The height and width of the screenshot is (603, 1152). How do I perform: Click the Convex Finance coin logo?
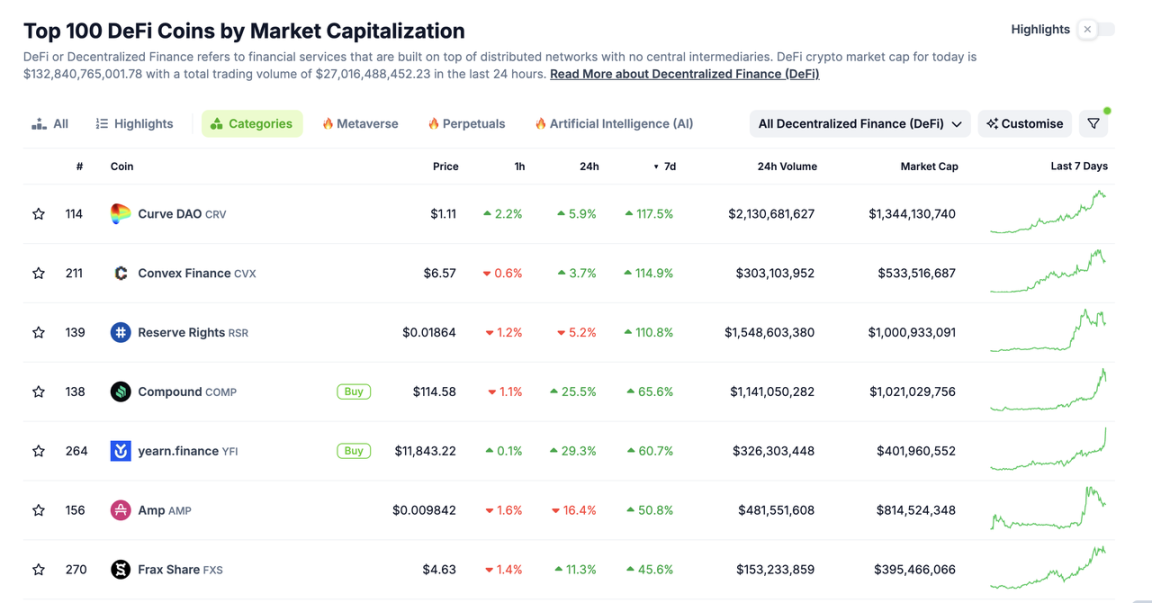(120, 273)
